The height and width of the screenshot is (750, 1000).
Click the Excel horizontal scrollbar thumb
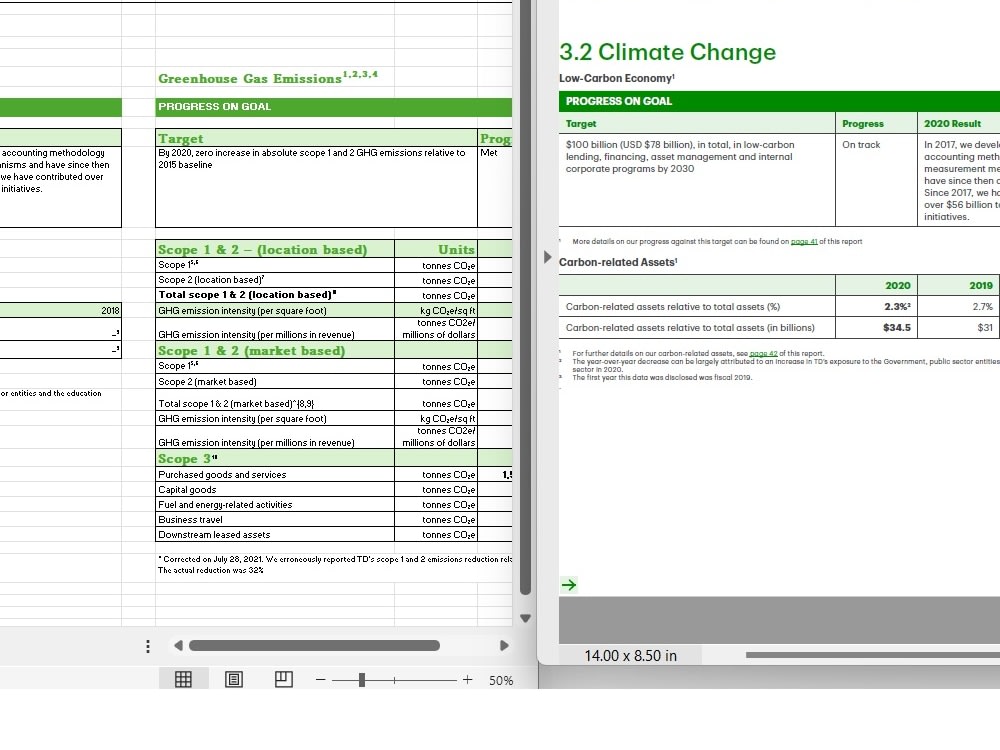[x=314, y=645]
